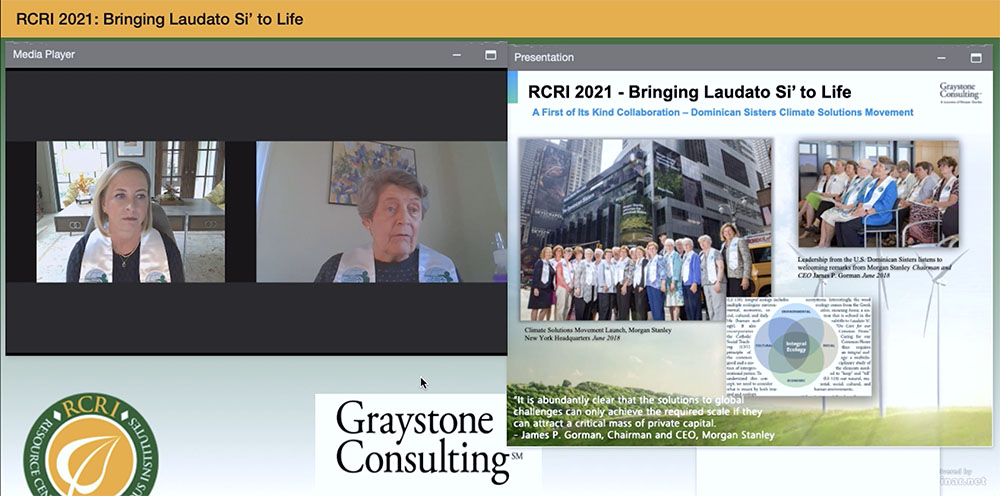Screen dimensions: 1000x496
Task: Click the Media Player panel title
Action: pyautogui.click(x=44, y=55)
